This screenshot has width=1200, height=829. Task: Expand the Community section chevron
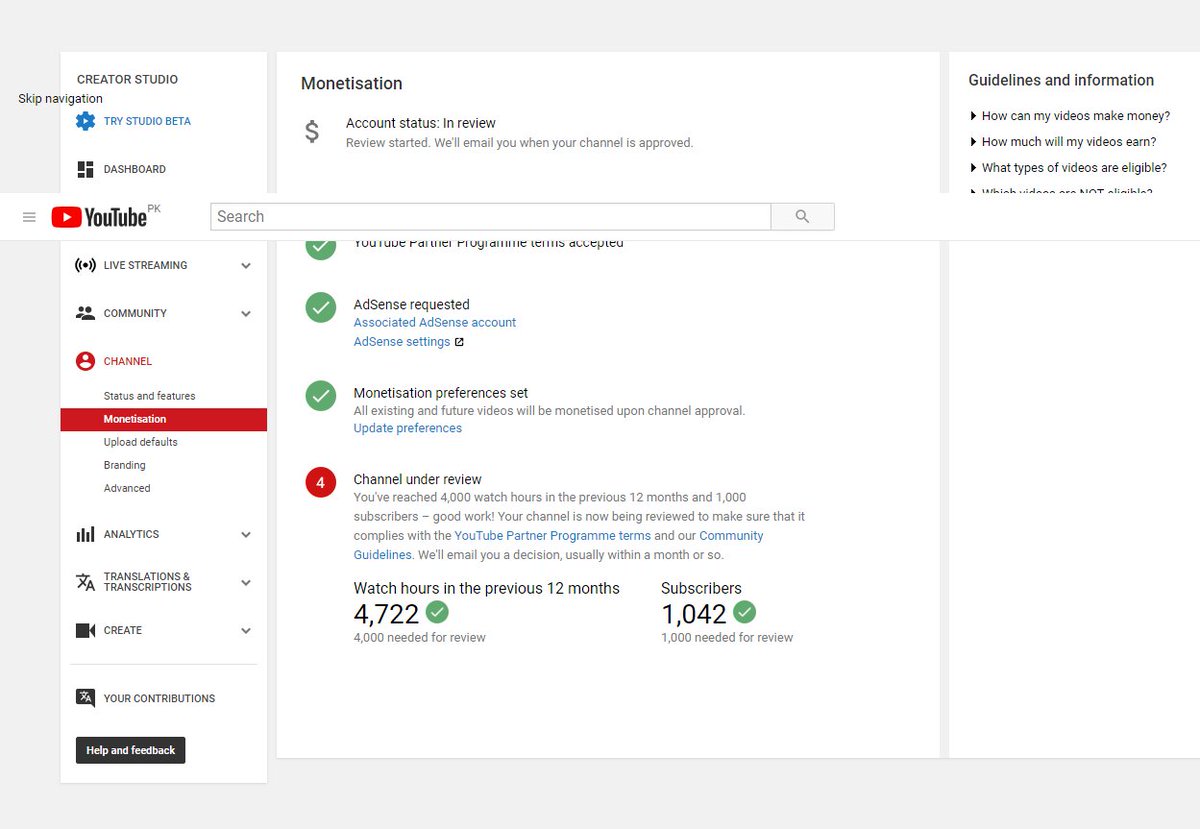coord(246,314)
